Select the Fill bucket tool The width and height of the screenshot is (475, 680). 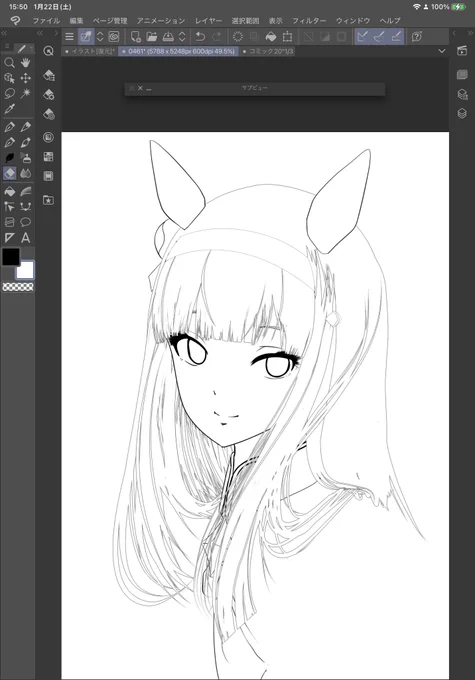tap(10, 191)
